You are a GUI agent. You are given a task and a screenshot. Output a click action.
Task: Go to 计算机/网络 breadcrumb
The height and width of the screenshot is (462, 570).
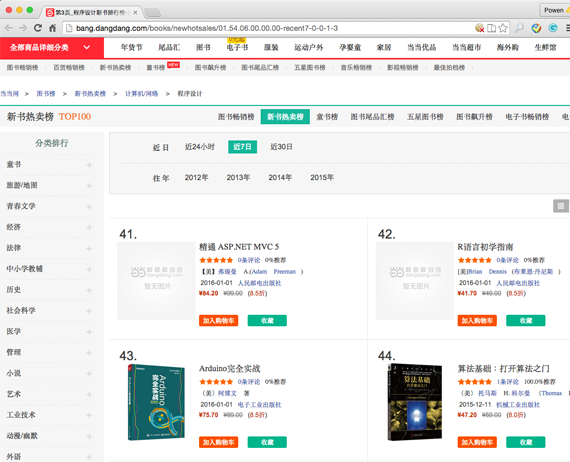141,94
